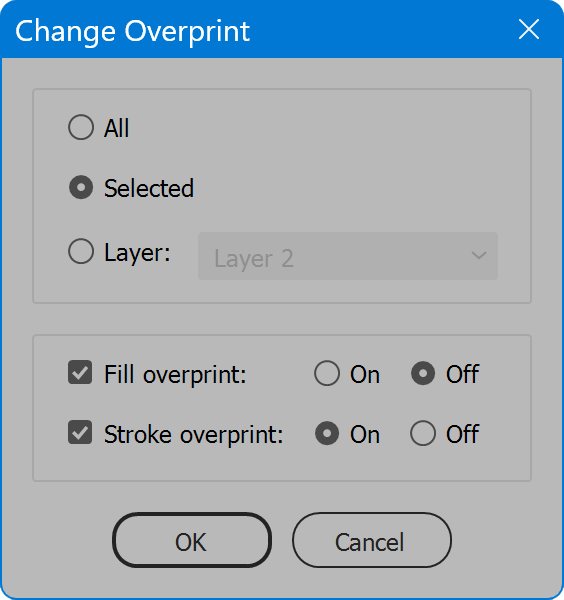Screen dimensions: 564x600
Task: Click the "Selected" label text
Action: (x=149, y=188)
